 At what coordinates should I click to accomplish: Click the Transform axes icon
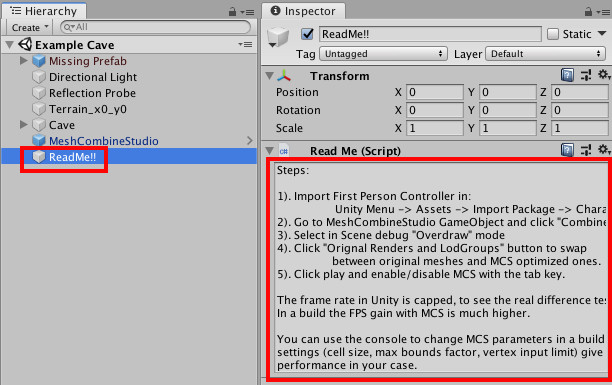tap(284, 75)
